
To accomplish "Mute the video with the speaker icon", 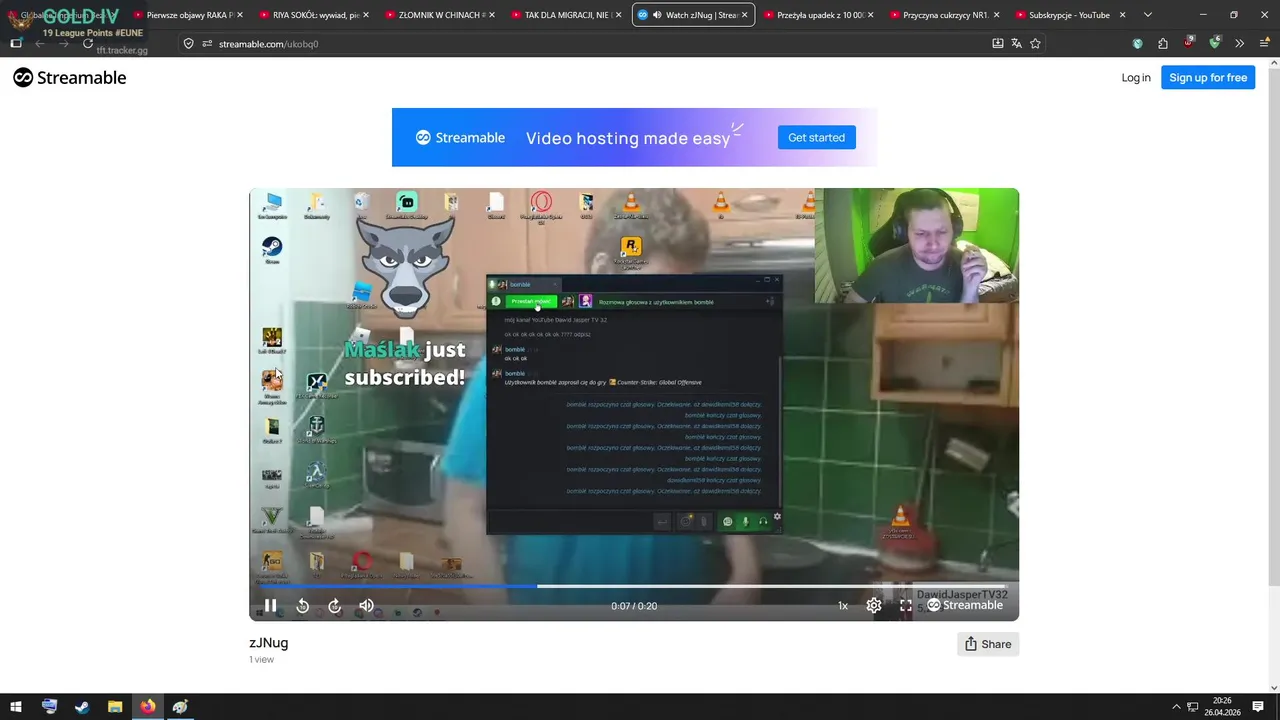I will (x=367, y=606).
